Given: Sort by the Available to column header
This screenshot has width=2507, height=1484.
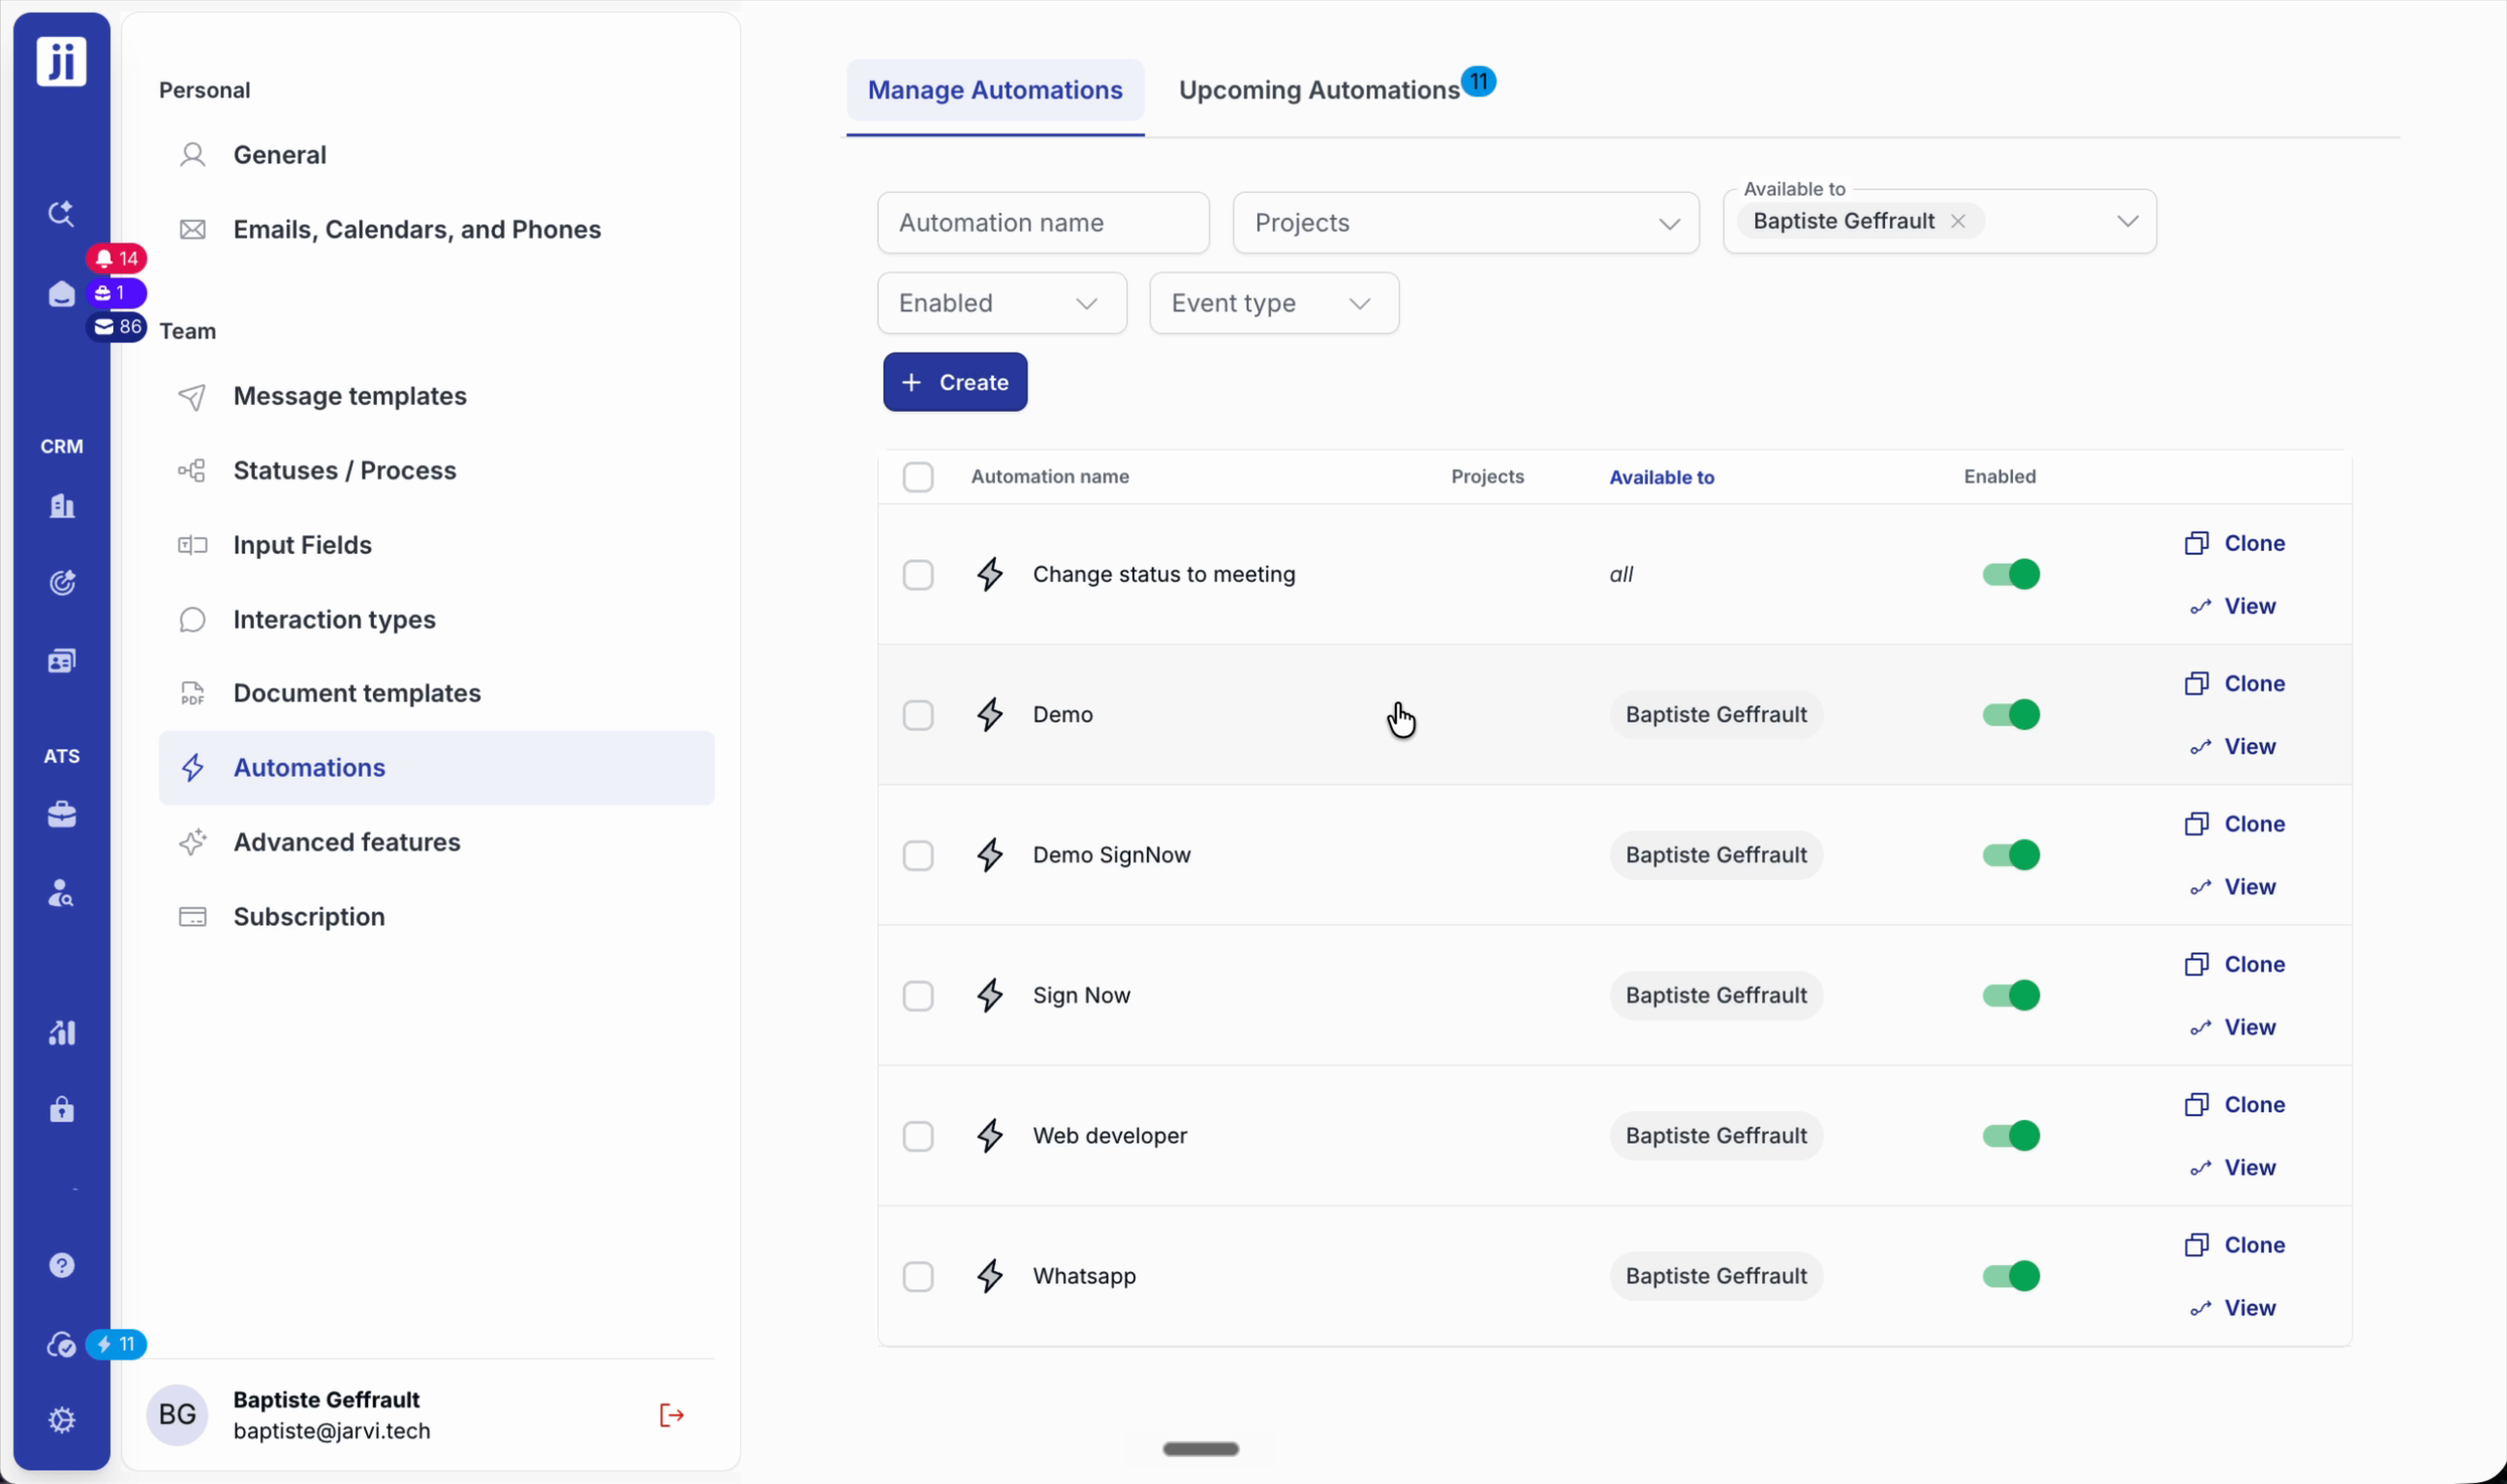Looking at the screenshot, I should point(1662,477).
